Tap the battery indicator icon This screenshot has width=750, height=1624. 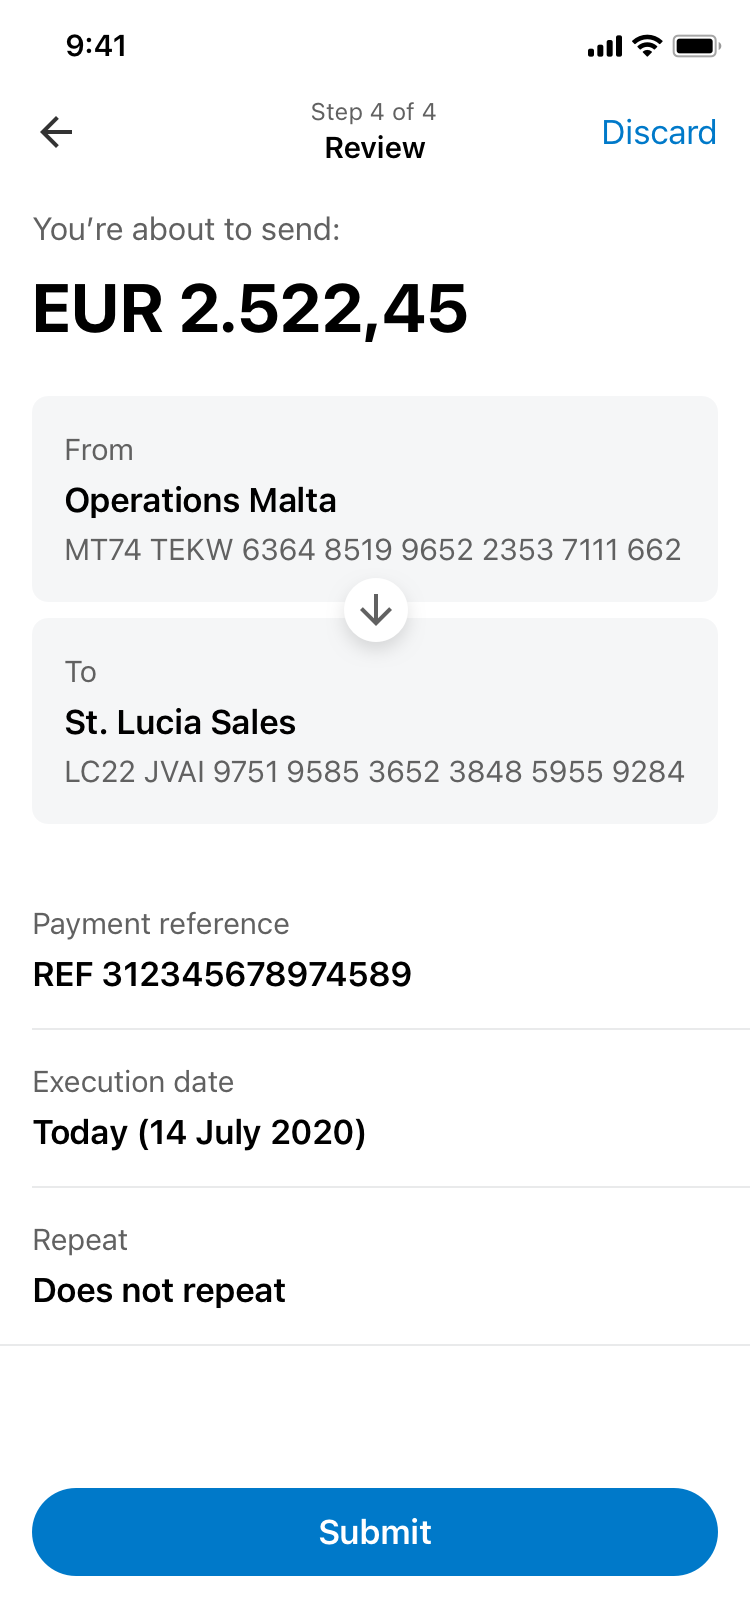pos(696,46)
